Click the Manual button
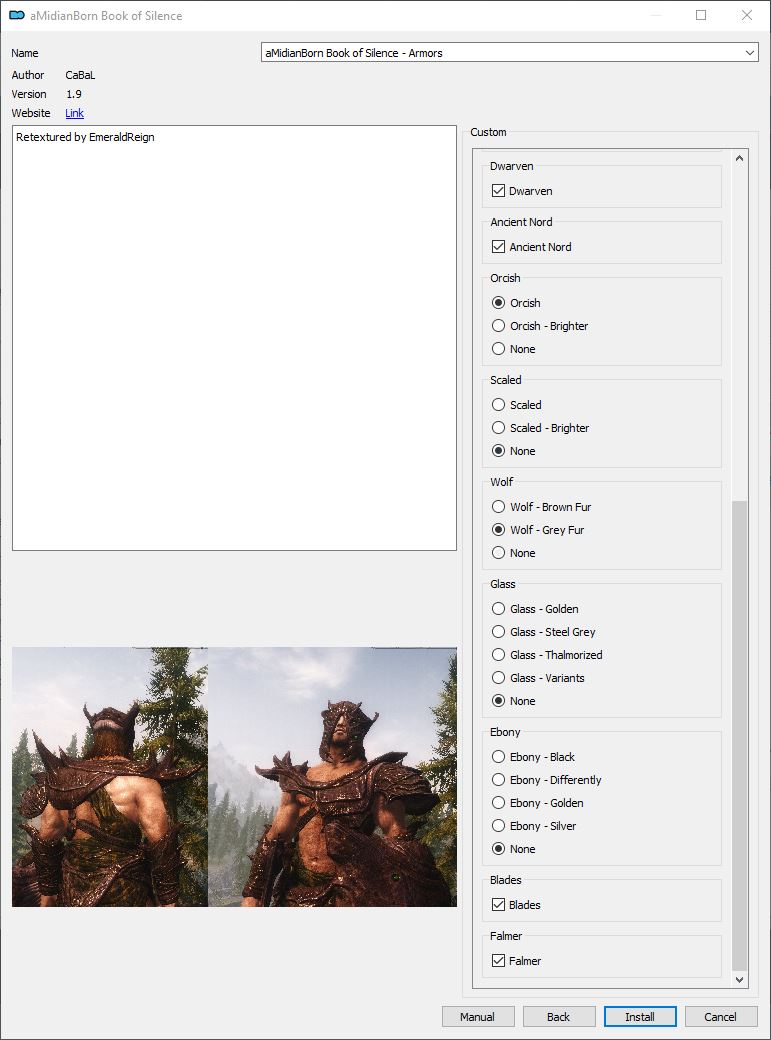The width and height of the screenshot is (771, 1040). point(478,1017)
